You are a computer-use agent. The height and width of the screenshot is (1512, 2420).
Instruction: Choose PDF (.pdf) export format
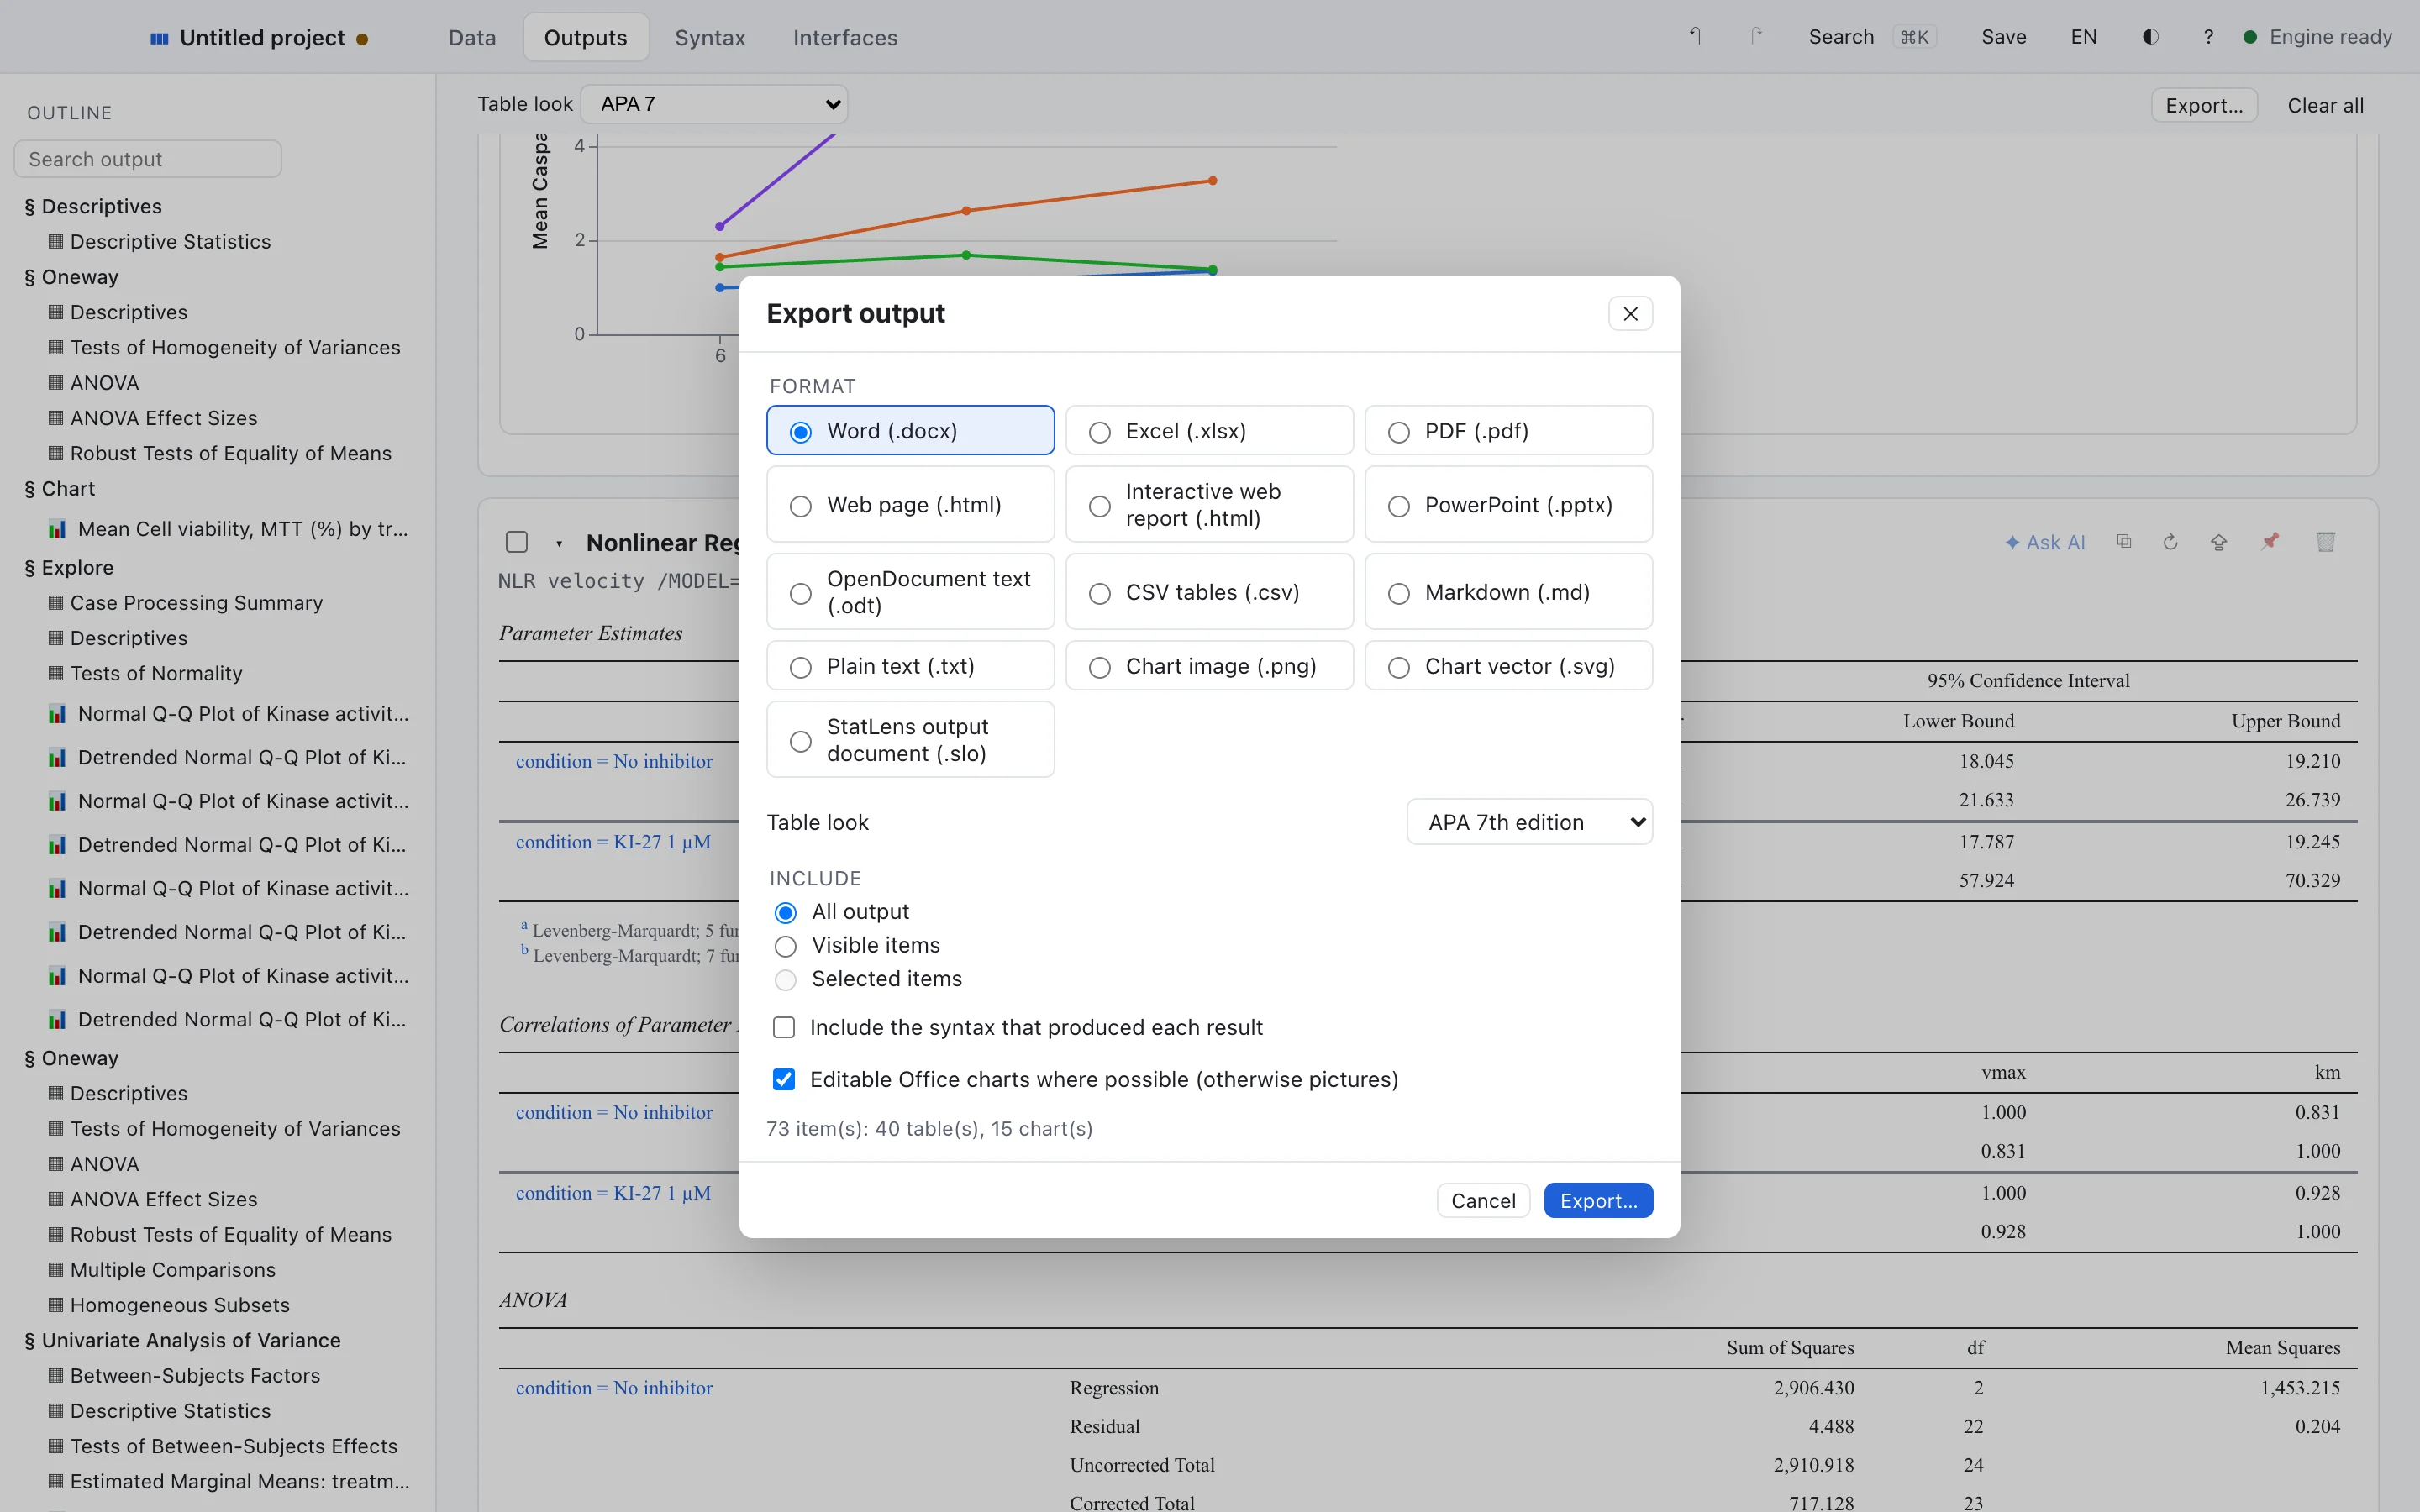1508,431
